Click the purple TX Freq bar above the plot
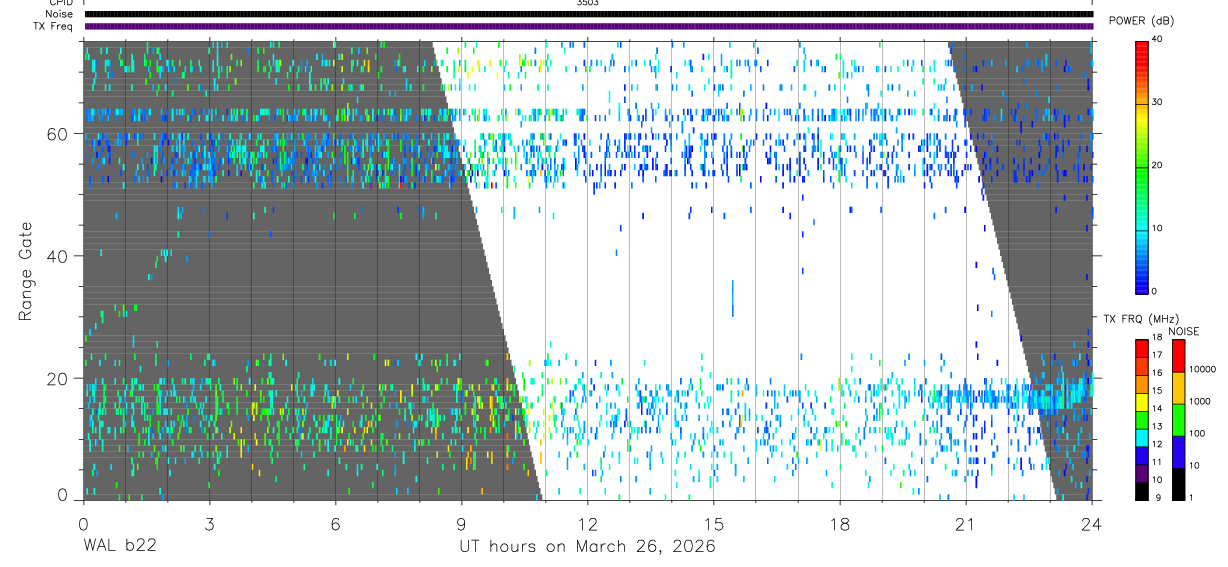 (588, 26)
